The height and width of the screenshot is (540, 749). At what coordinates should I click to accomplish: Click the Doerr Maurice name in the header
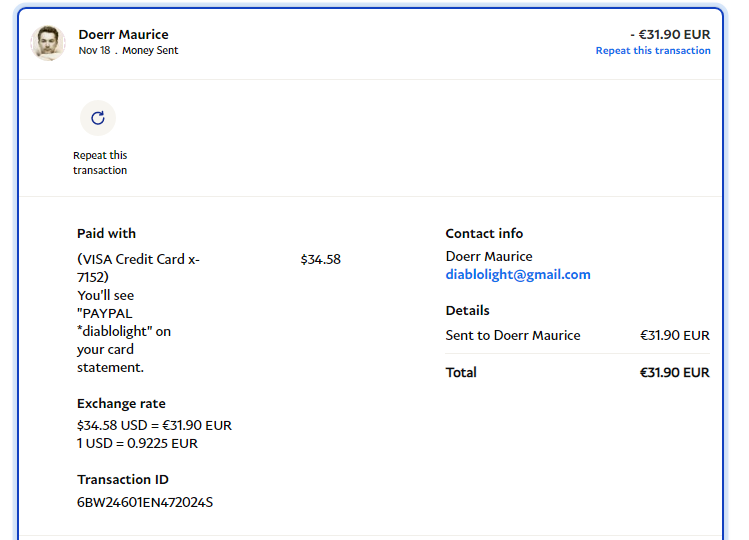click(x=123, y=34)
